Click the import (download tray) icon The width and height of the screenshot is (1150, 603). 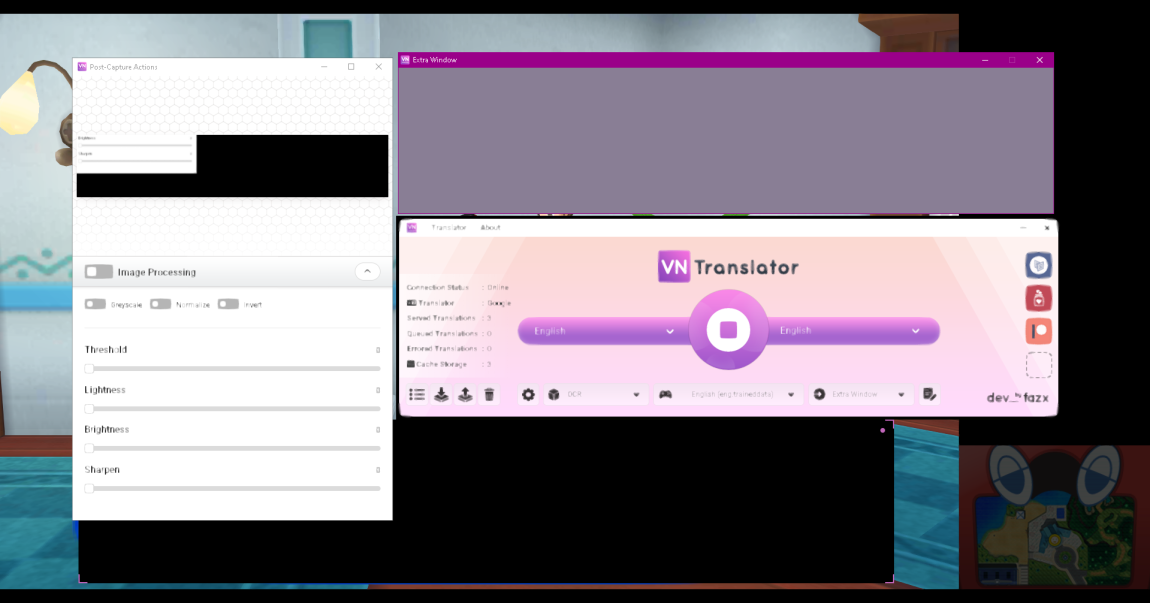click(441, 395)
